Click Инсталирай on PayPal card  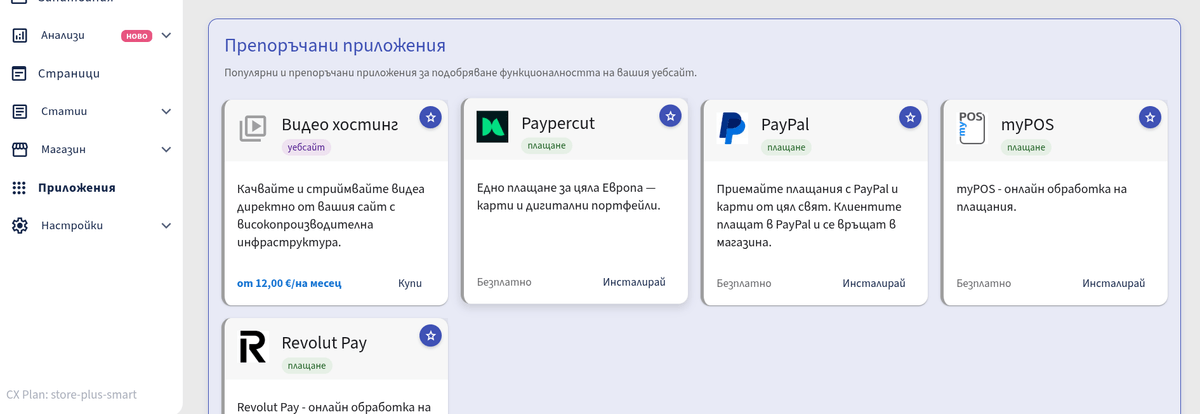874,283
